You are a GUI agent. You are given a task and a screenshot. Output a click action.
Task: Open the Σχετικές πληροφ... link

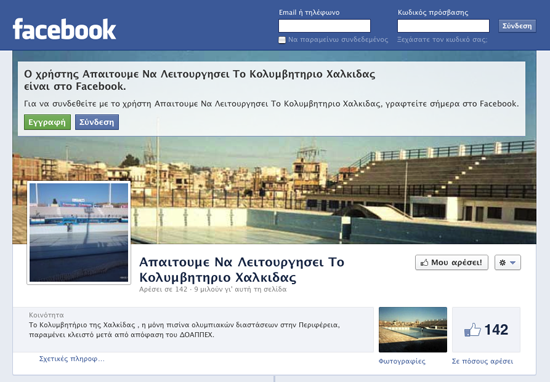[x=72, y=359]
